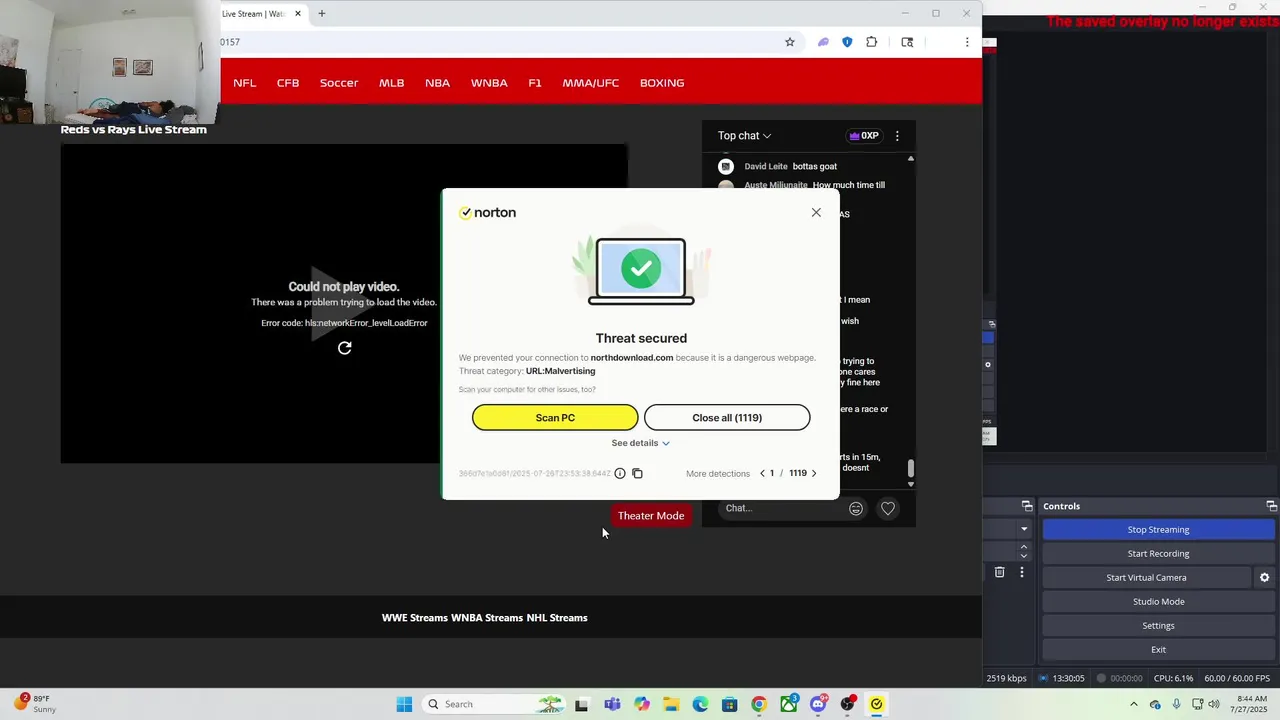Viewport: 1280px width, 720px height.
Task: Open Microsoft Edge from the taskbar
Action: pyautogui.click(x=700, y=704)
